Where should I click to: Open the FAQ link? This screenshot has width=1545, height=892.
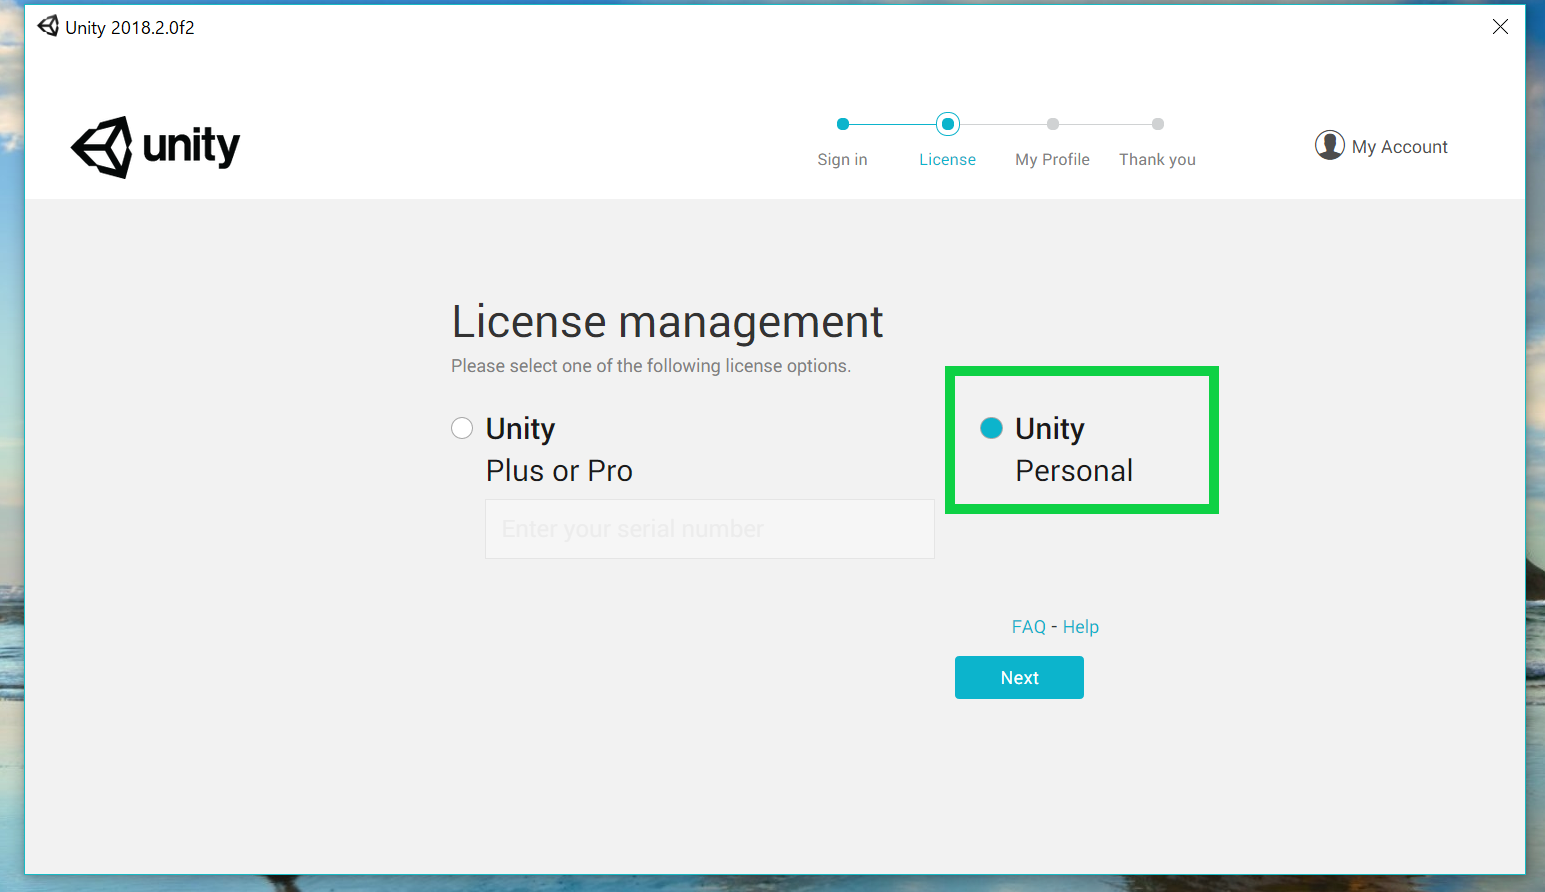pos(1028,627)
